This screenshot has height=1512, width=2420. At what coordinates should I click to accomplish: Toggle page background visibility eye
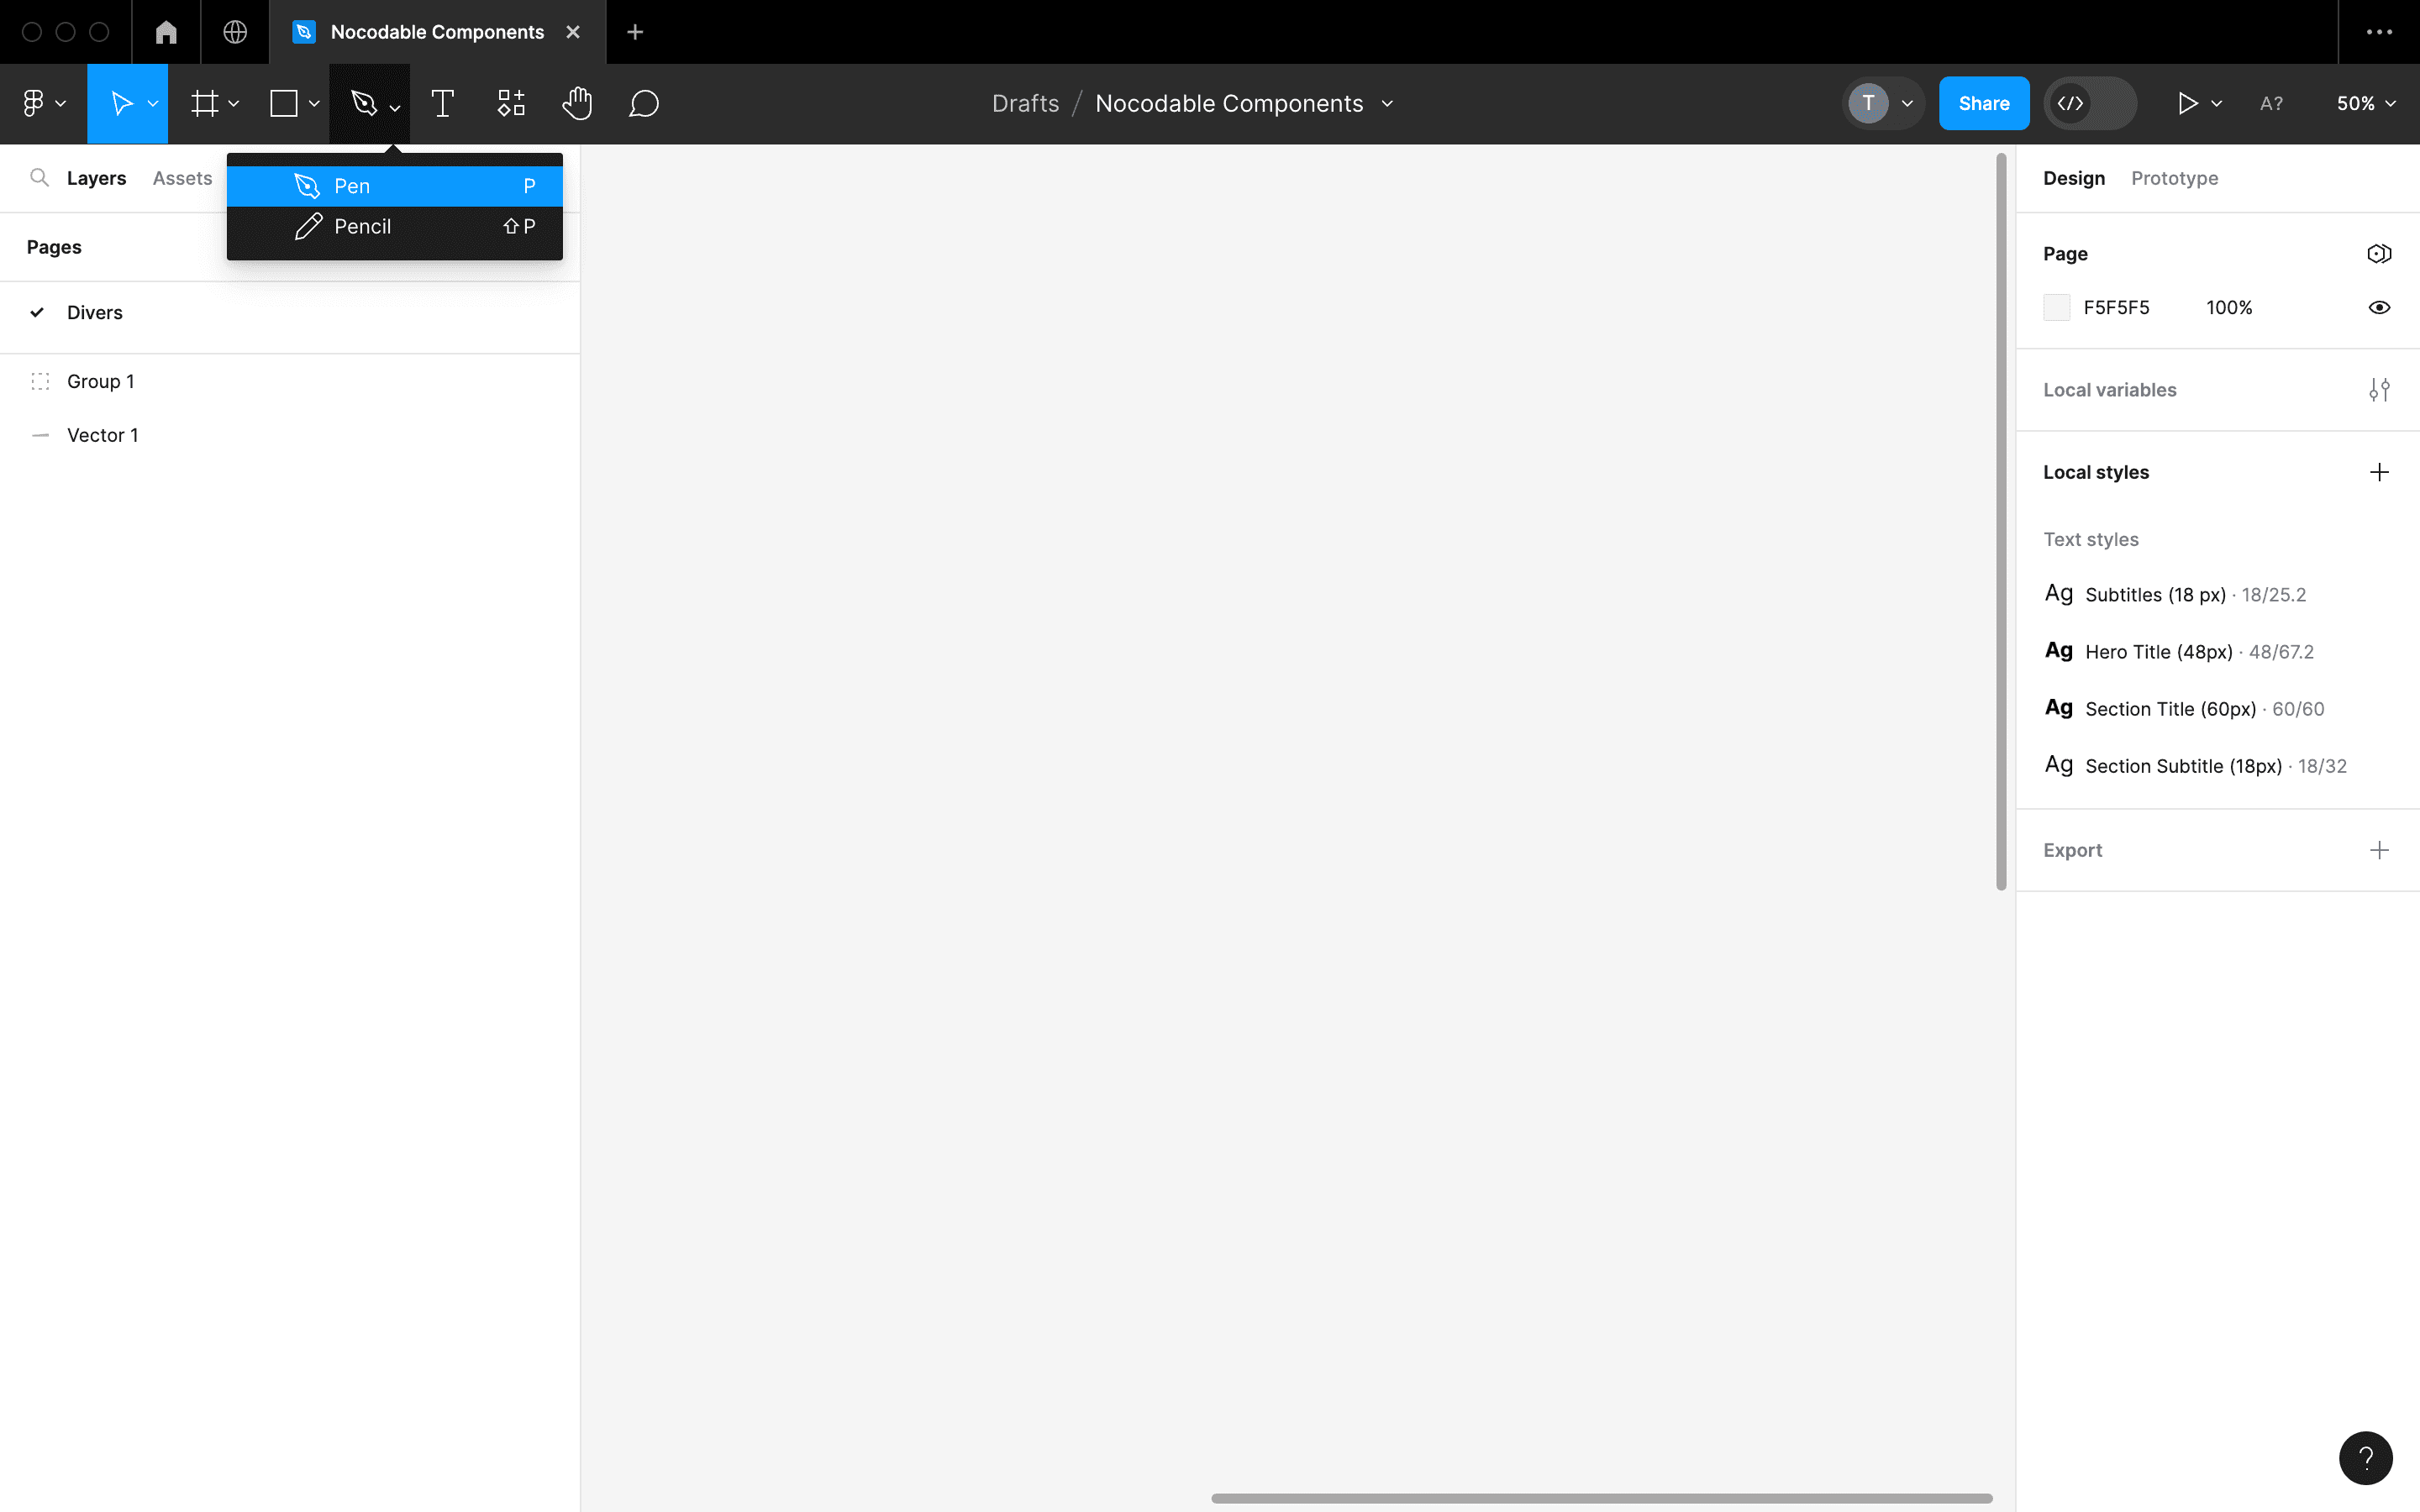pos(2379,307)
